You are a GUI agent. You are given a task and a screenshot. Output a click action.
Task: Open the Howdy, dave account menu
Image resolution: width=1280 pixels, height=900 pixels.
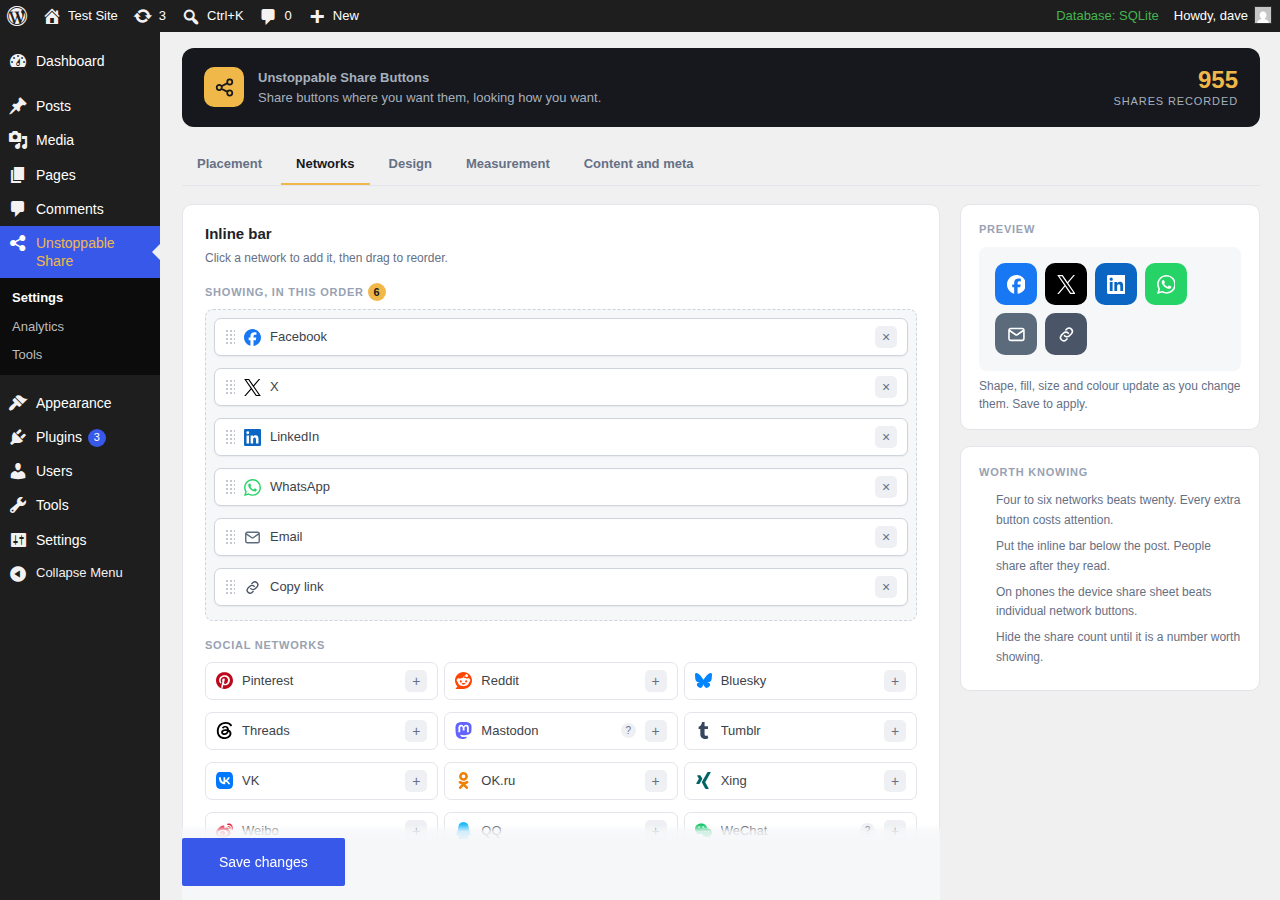point(1222,16)
